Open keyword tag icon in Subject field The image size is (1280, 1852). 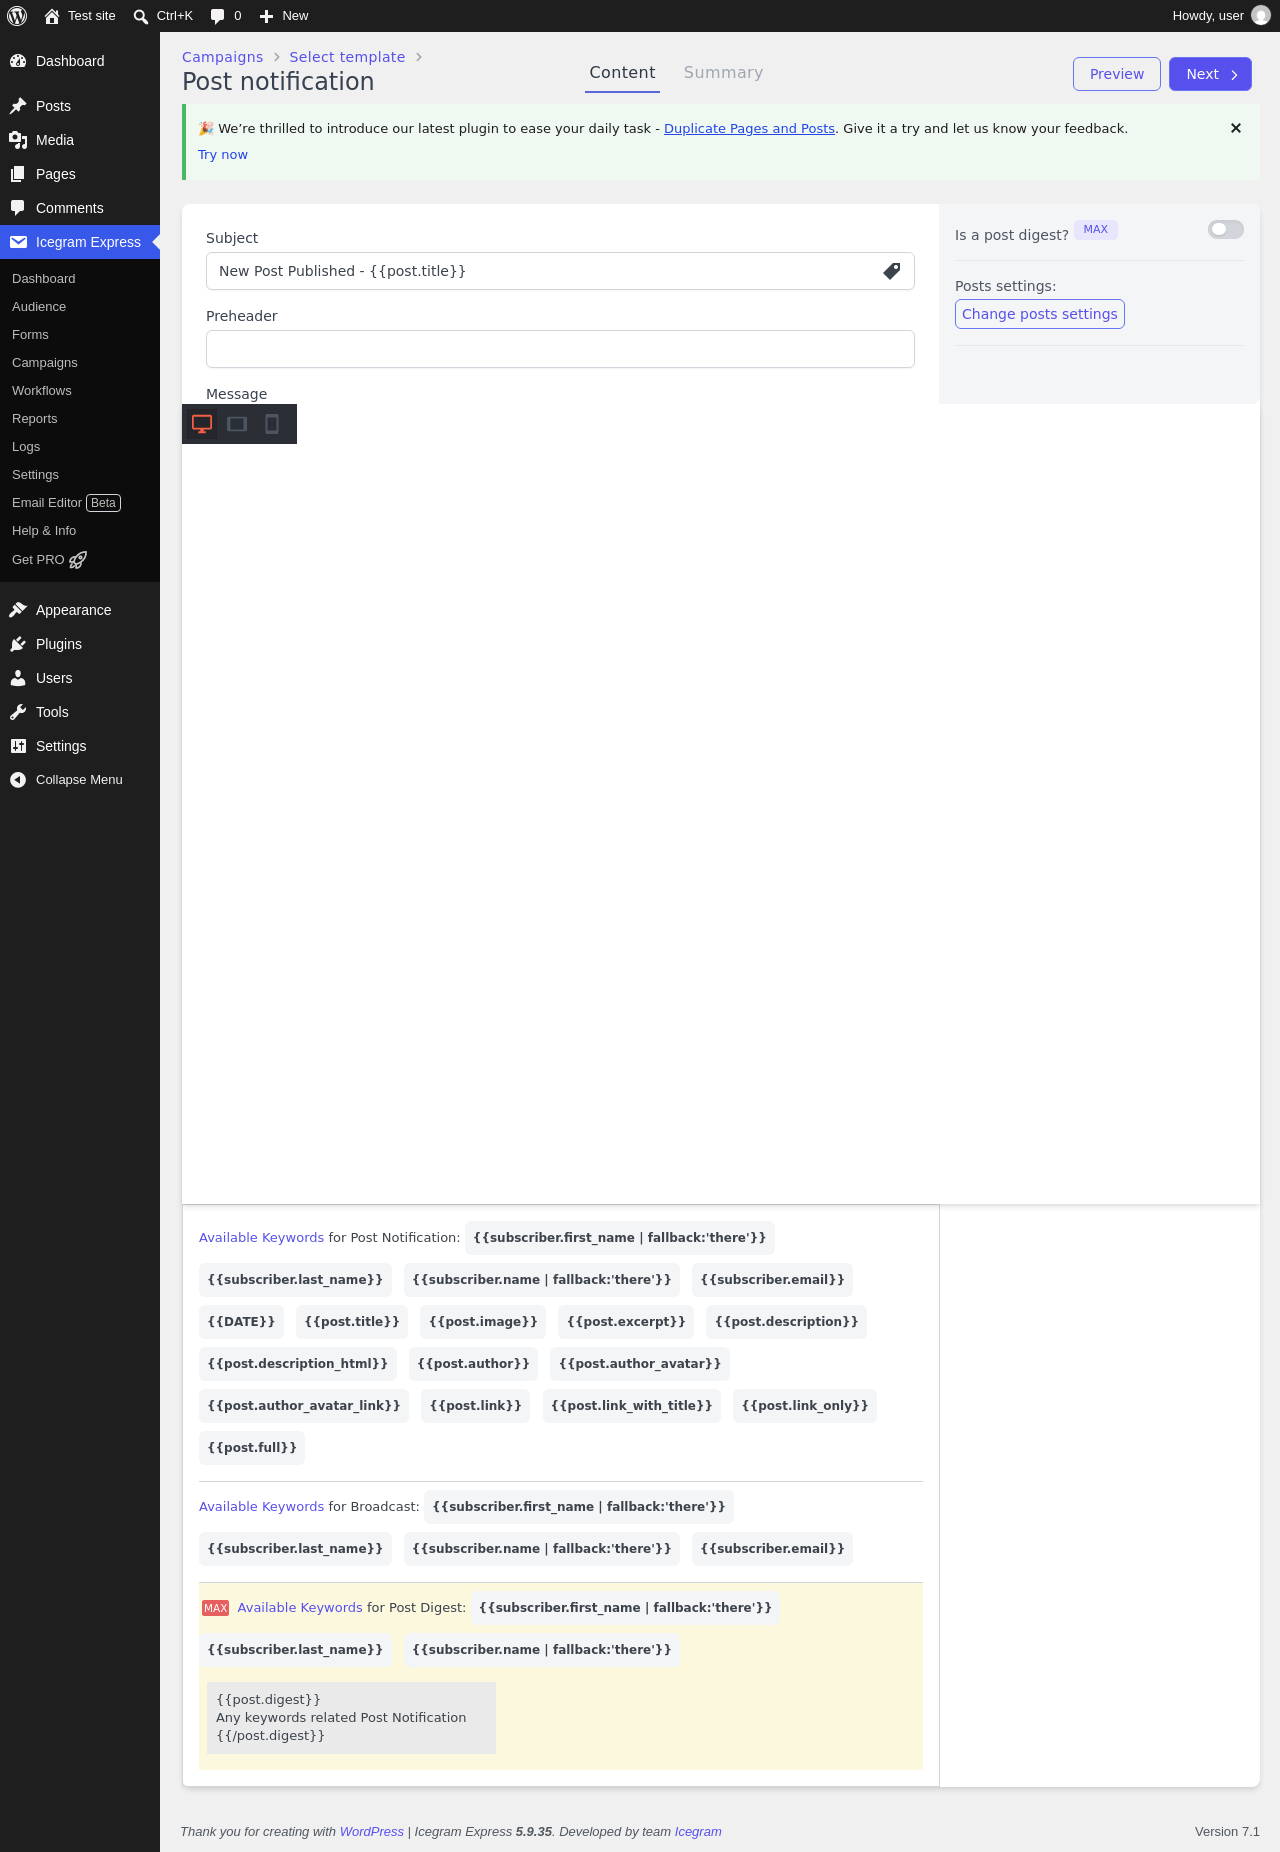[892, 271]
